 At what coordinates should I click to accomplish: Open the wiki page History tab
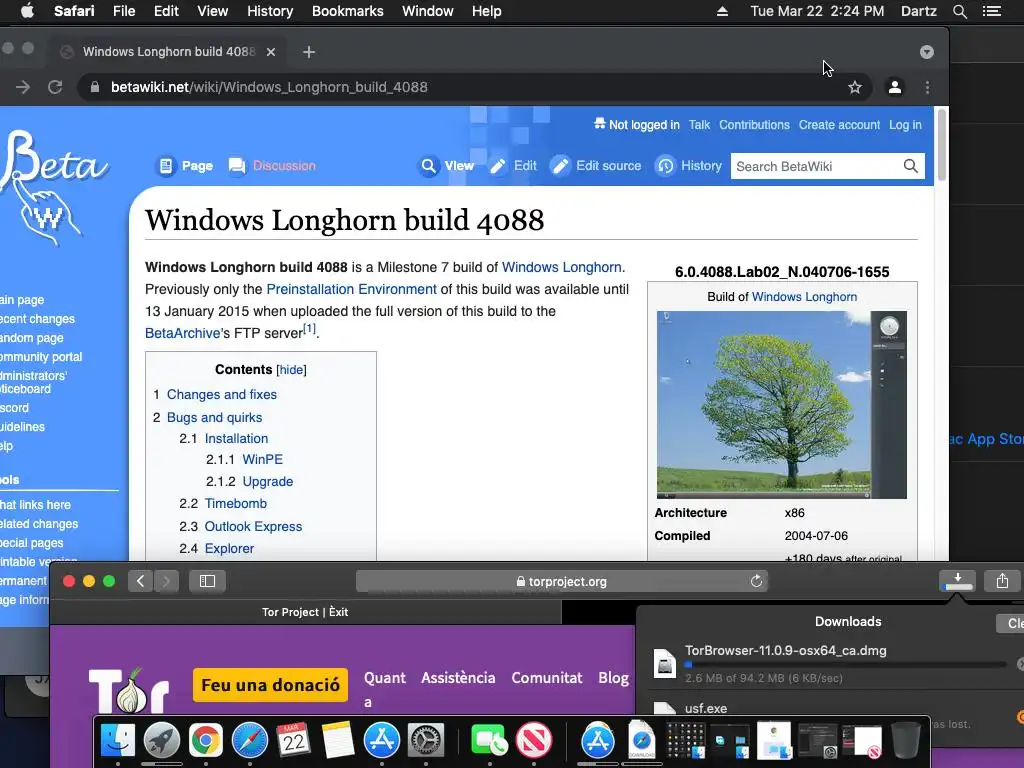[x=688, y=166]
